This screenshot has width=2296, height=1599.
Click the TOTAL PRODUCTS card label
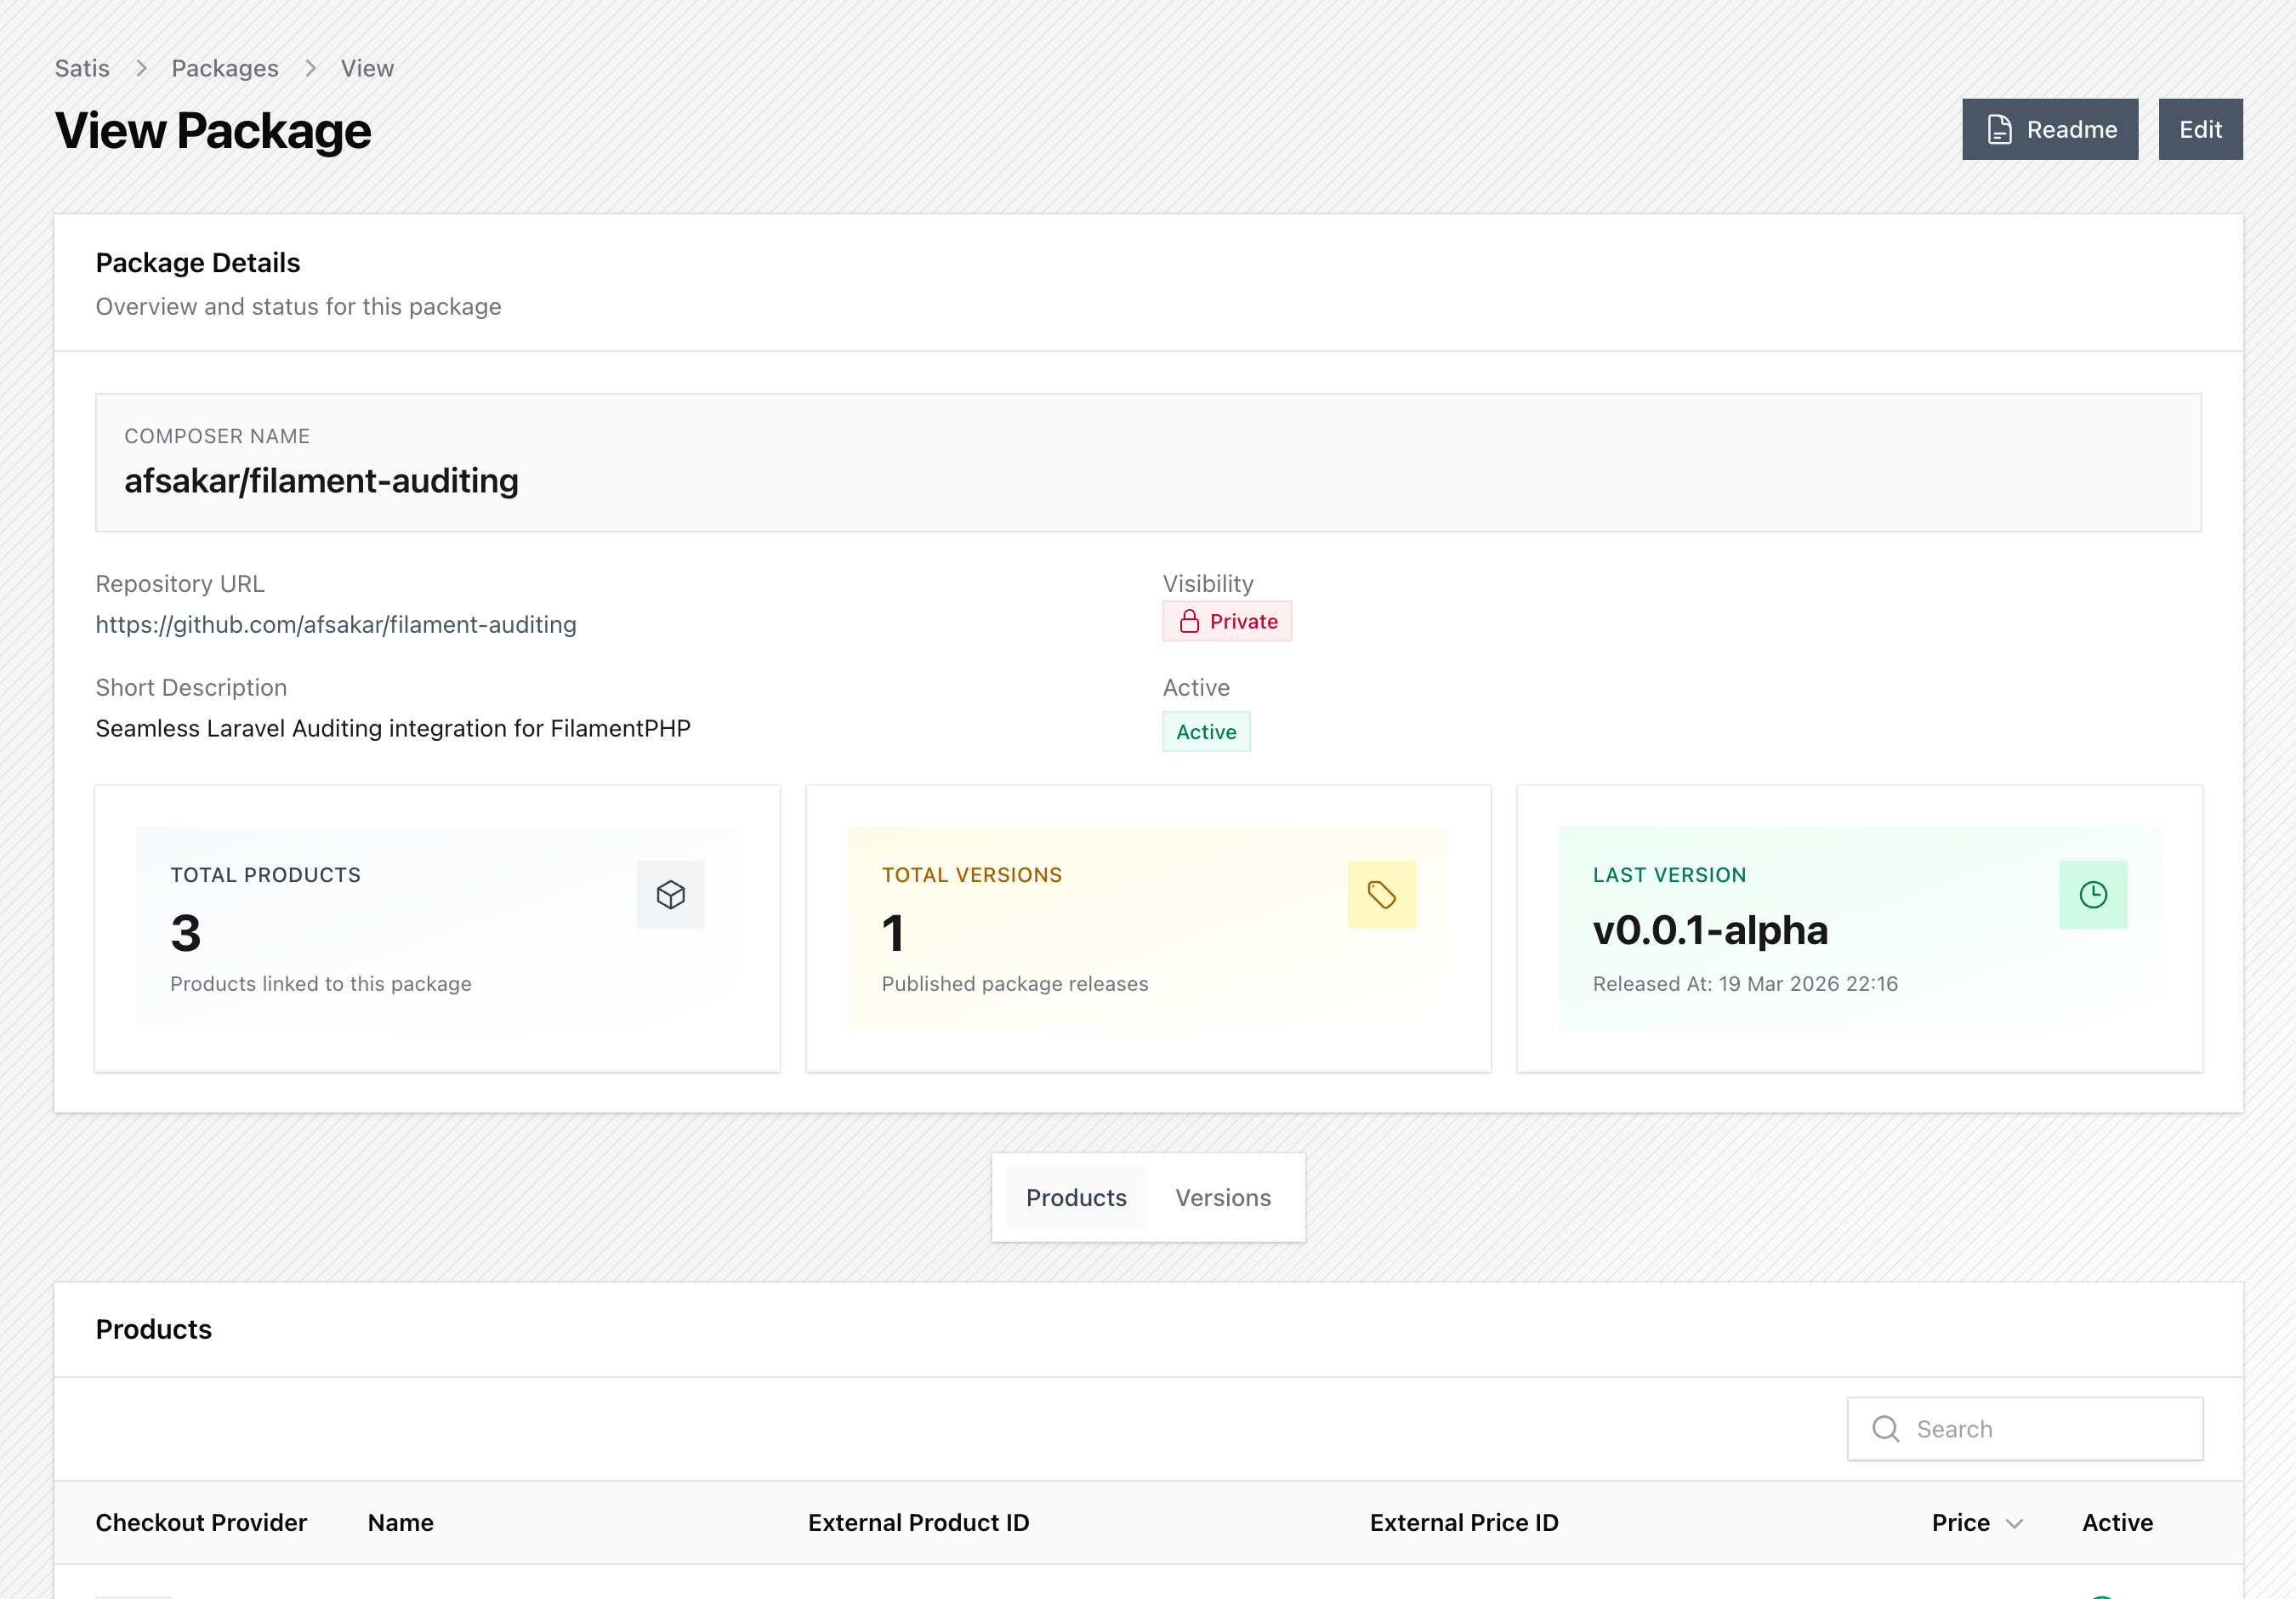266,875
